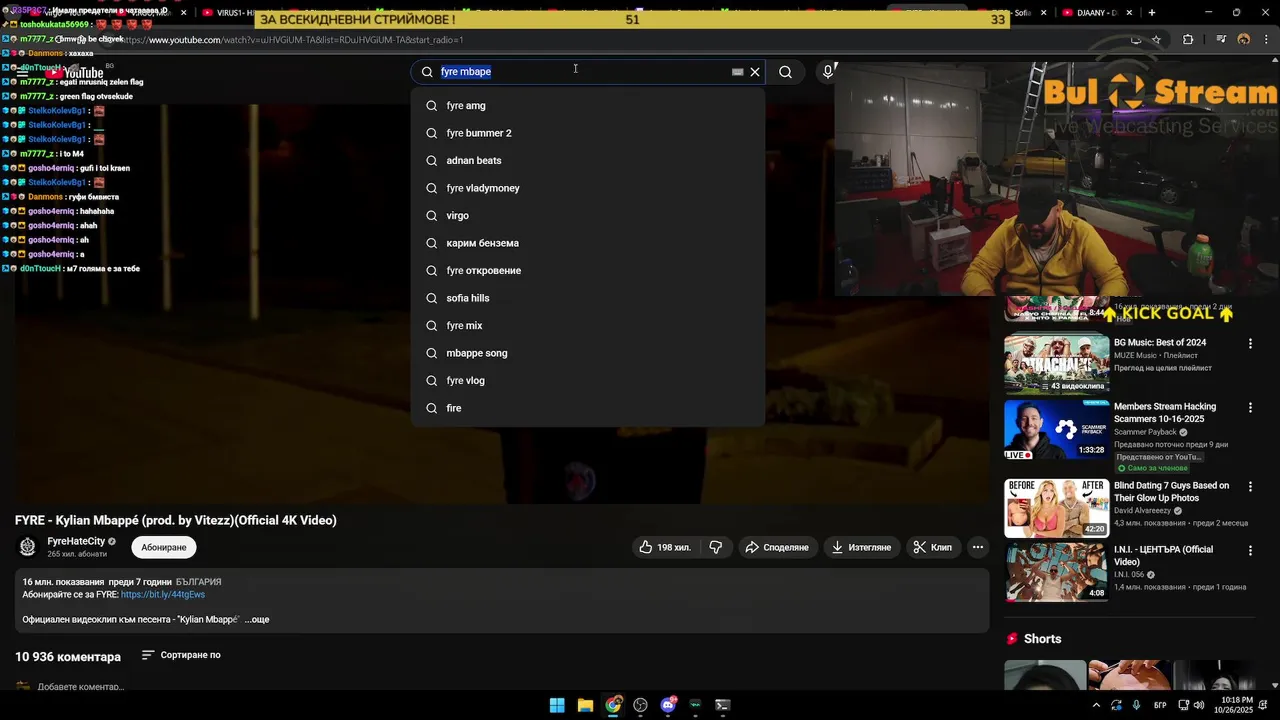Go to YouTube home via logo
1280x720 pixels.
tap(74, 73)
